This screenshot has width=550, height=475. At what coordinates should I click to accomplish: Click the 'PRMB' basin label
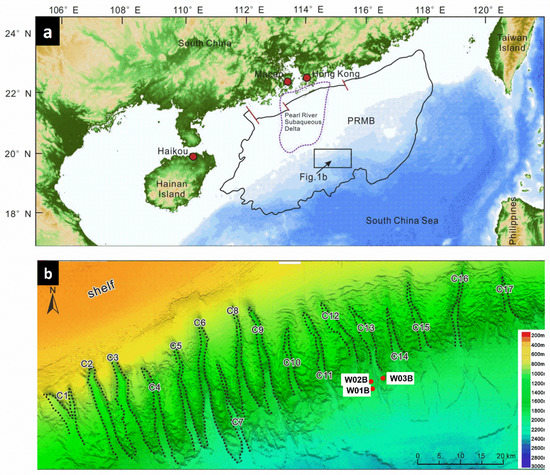tap(361, 121)
